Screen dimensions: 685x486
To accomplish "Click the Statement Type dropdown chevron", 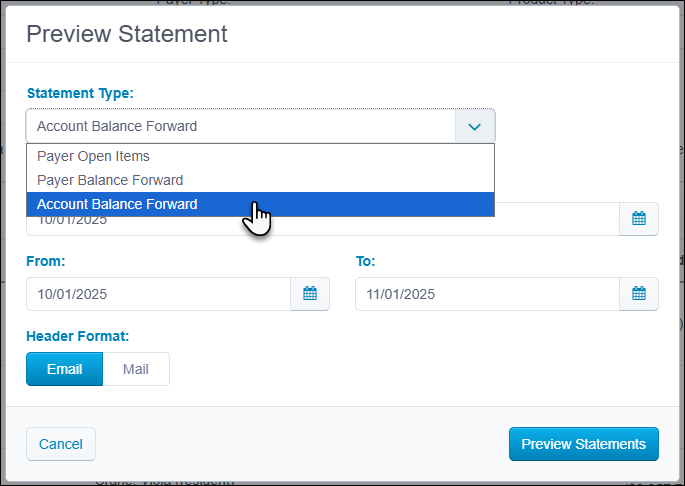I will 475,126.
